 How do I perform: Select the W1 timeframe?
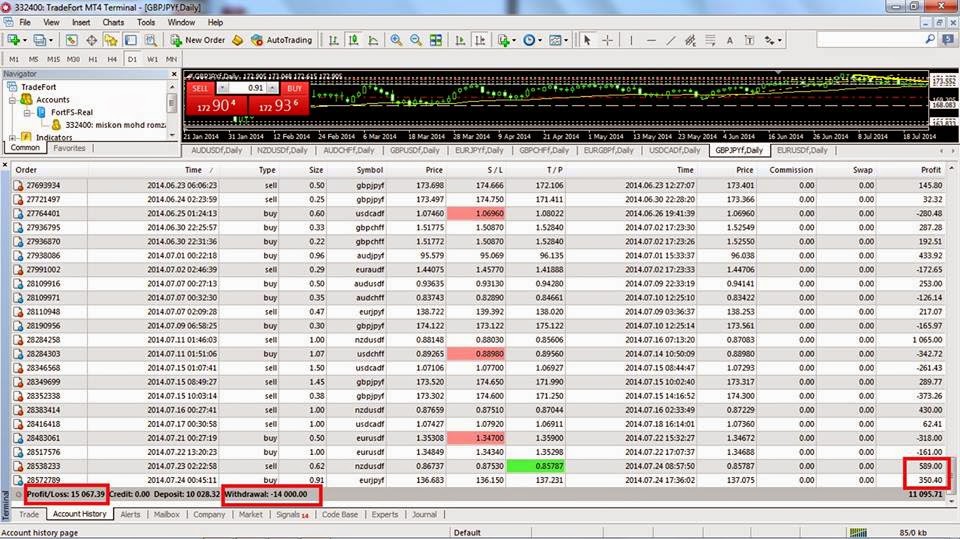click(x=152, y=59)
